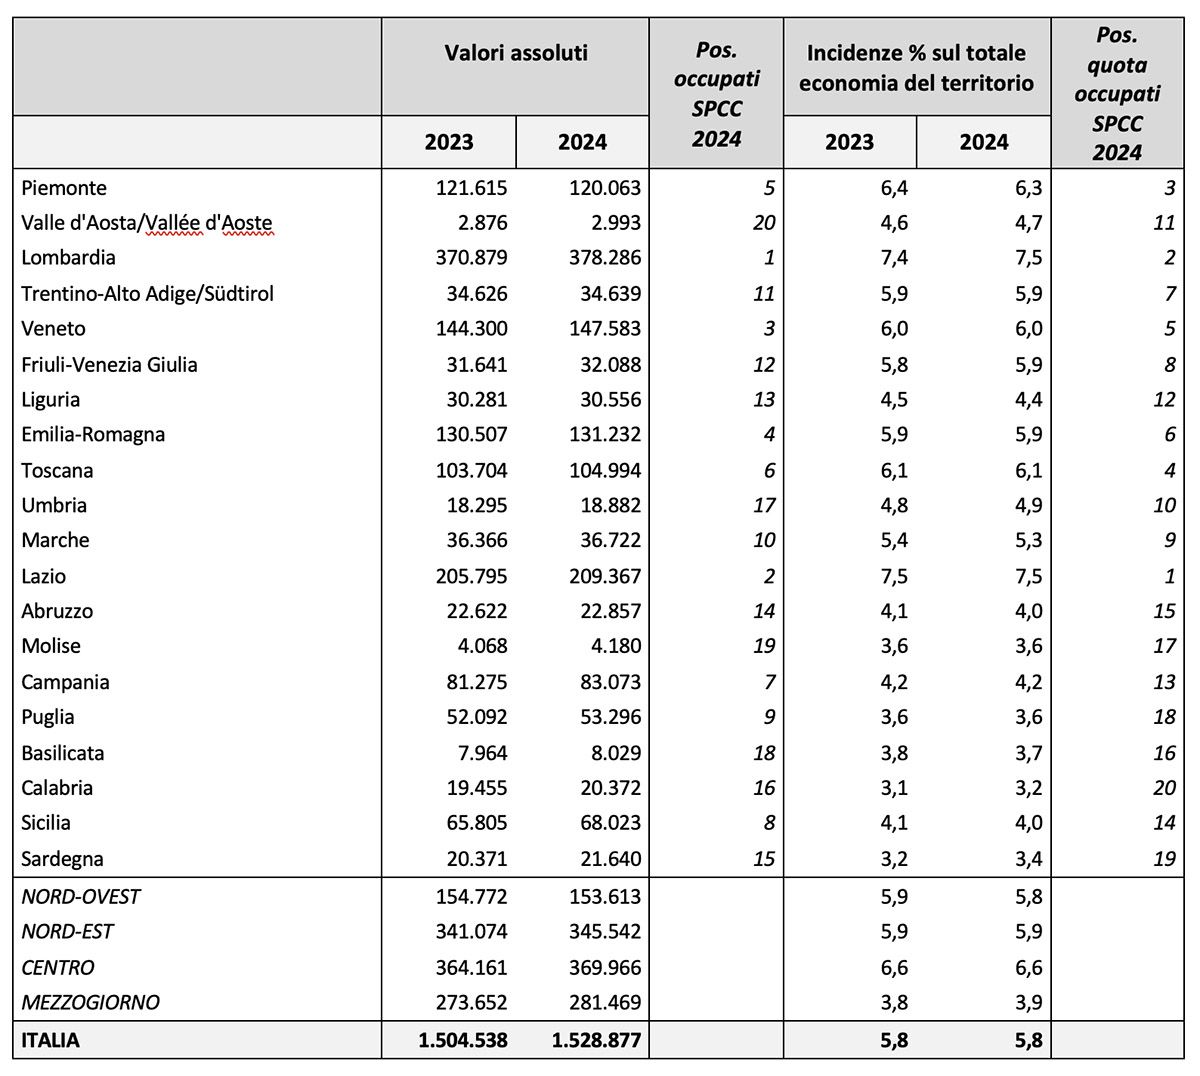
Task: Select Lazio's 2023 value 205.795
Action: [x=466, y=576]
